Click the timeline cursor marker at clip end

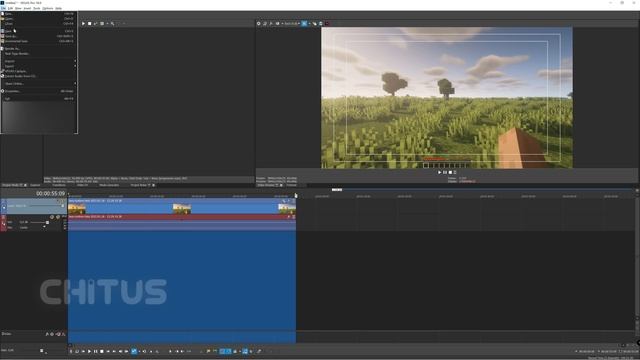click(x=296, y=196)
